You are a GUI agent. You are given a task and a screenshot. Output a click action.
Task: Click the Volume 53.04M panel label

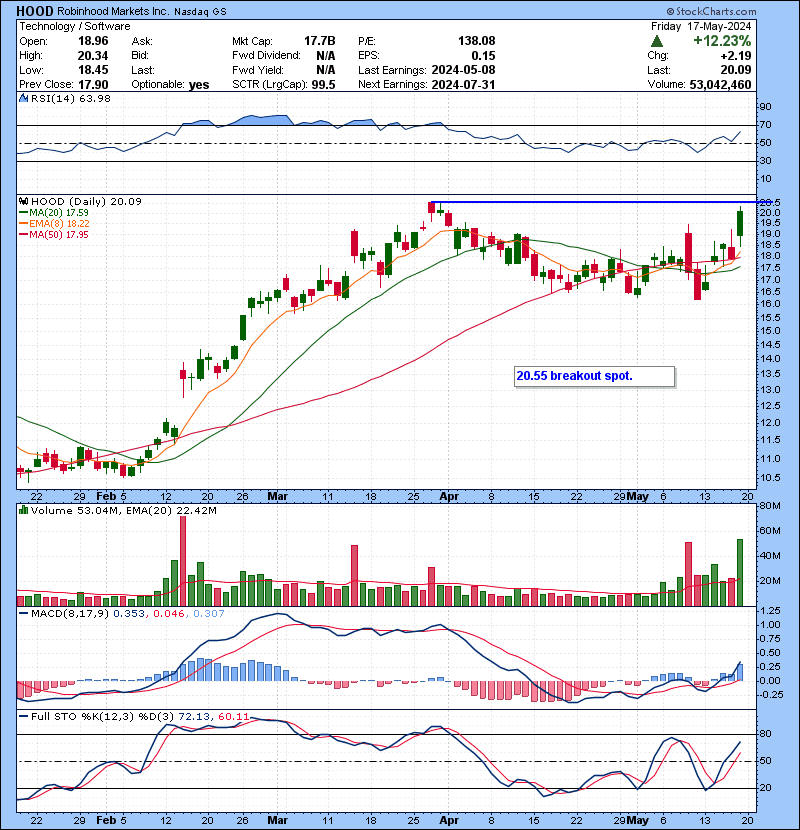[x=76, y=510]
